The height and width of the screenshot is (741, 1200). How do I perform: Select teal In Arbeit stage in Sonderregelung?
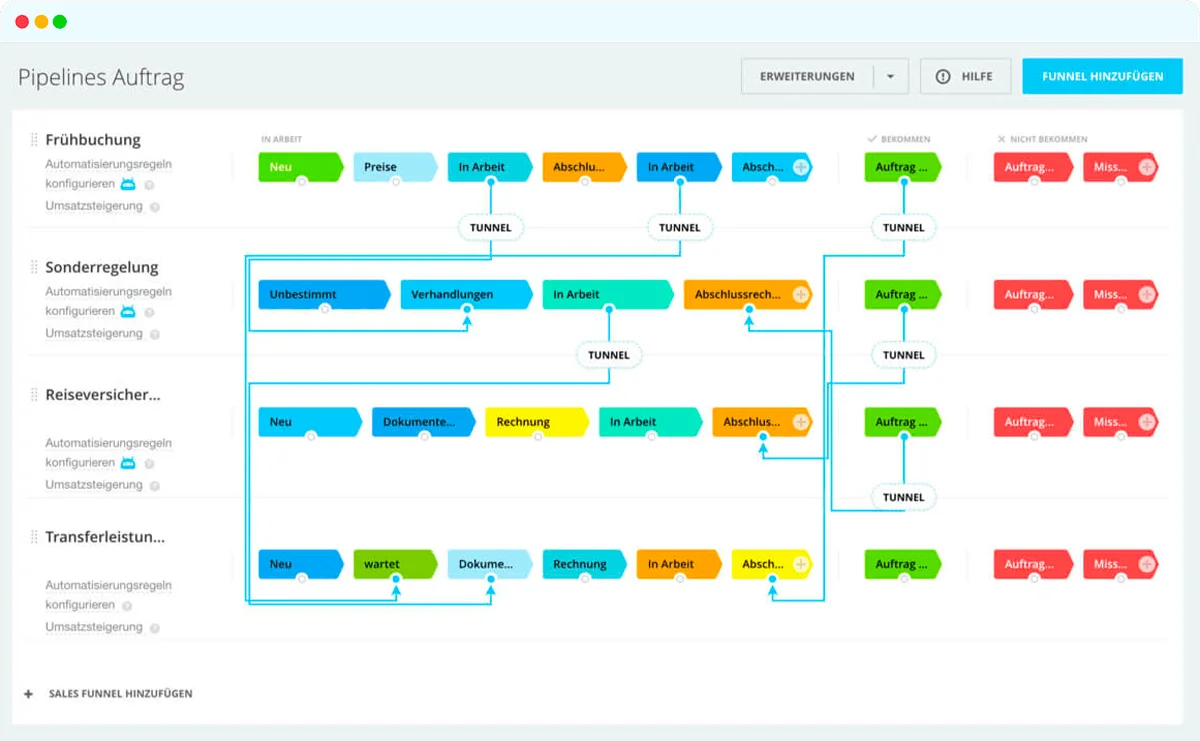[608, 295]
